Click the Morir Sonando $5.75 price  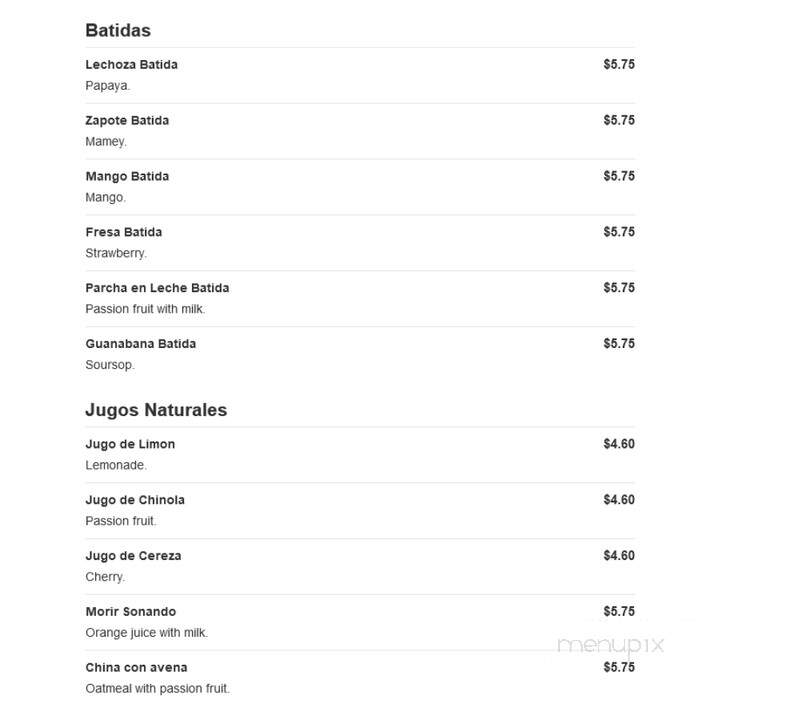[x=619, y=612]
